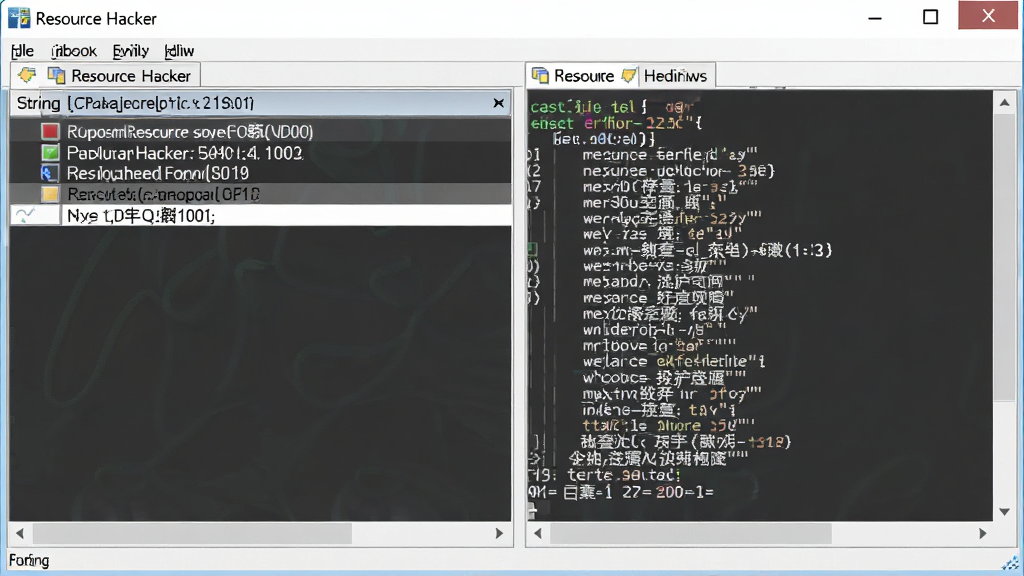1024x576 pixels.
Task: Click the up arrow of the code pane scrollbar
Action: 1004,103
